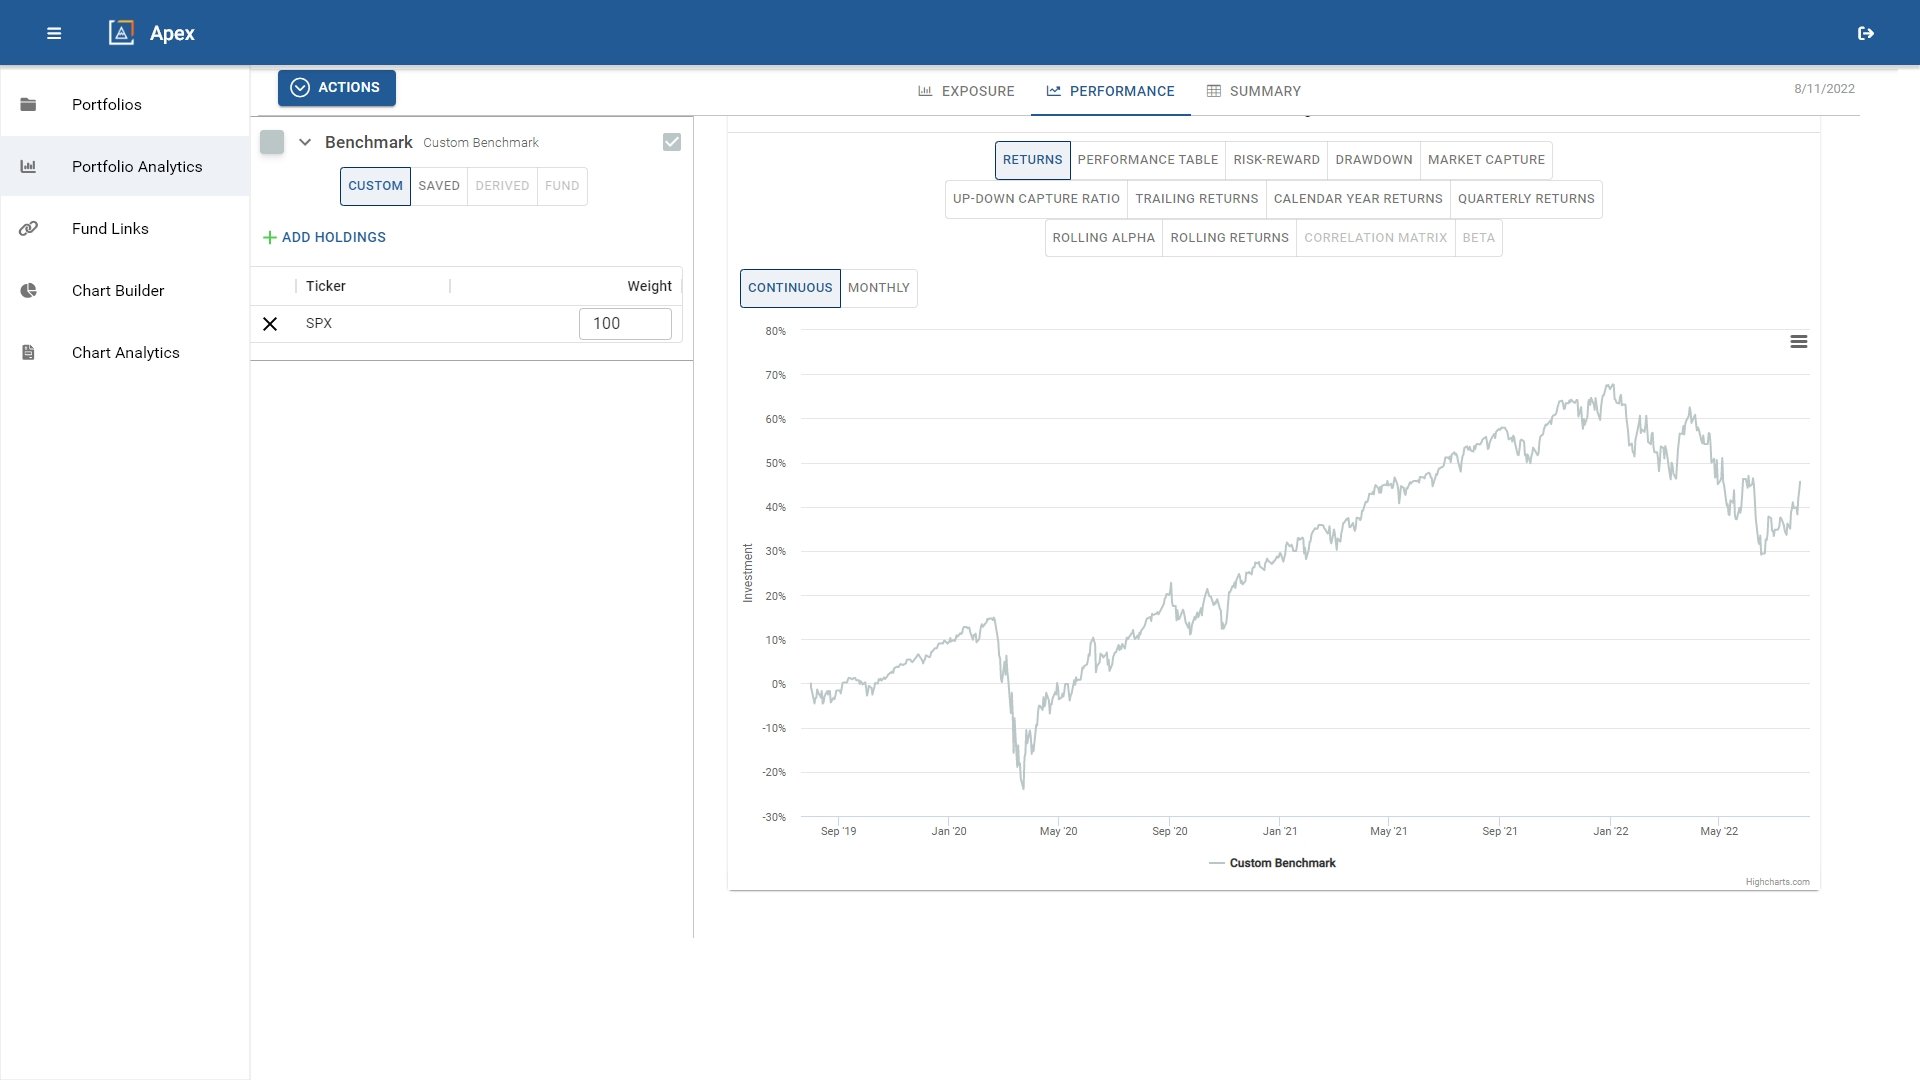Open Chart Builder in the sidebar

coord(125,290)
